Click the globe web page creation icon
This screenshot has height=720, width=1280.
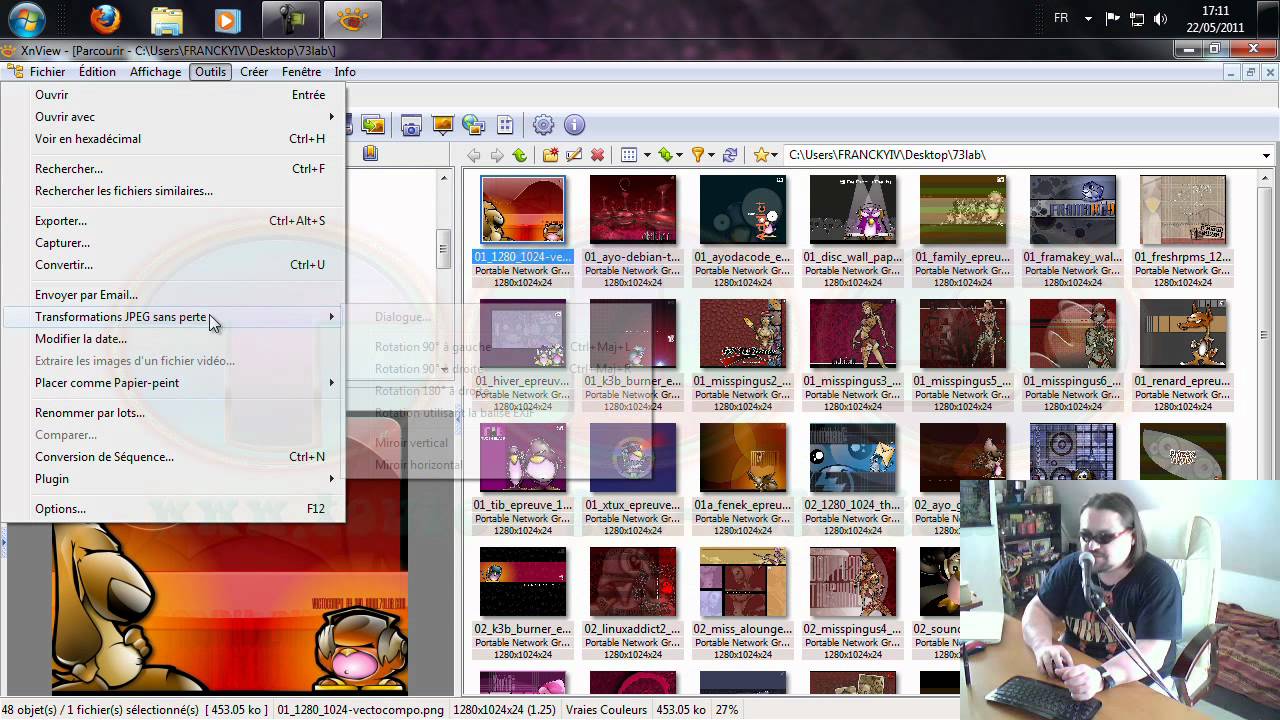point(473,125)
